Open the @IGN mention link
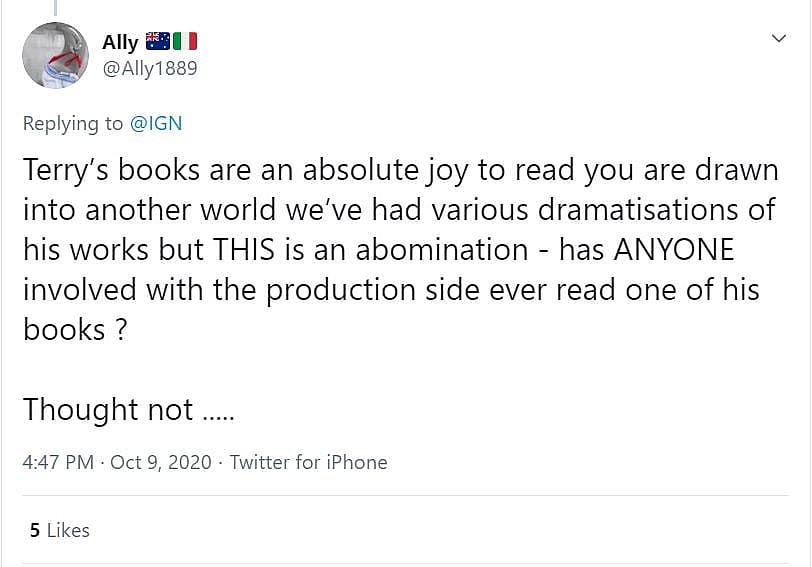 [x=156, y=123]
